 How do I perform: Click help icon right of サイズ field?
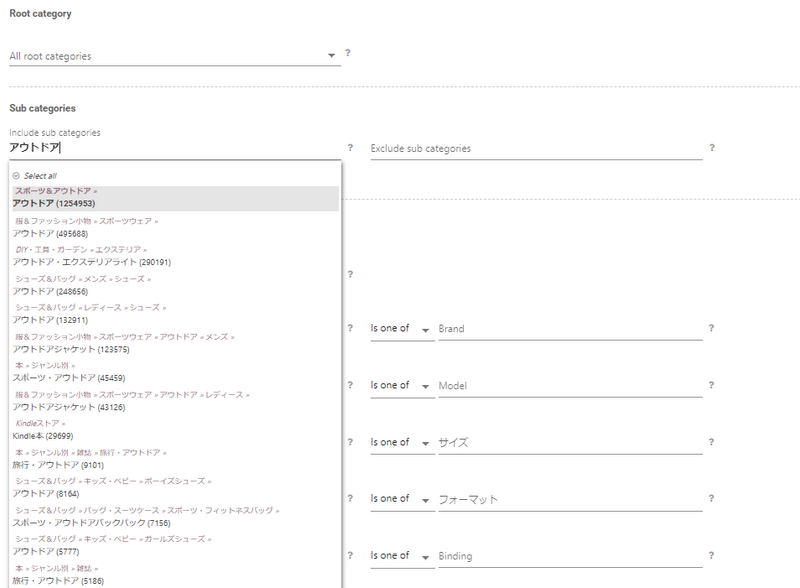tap(711, 441)
